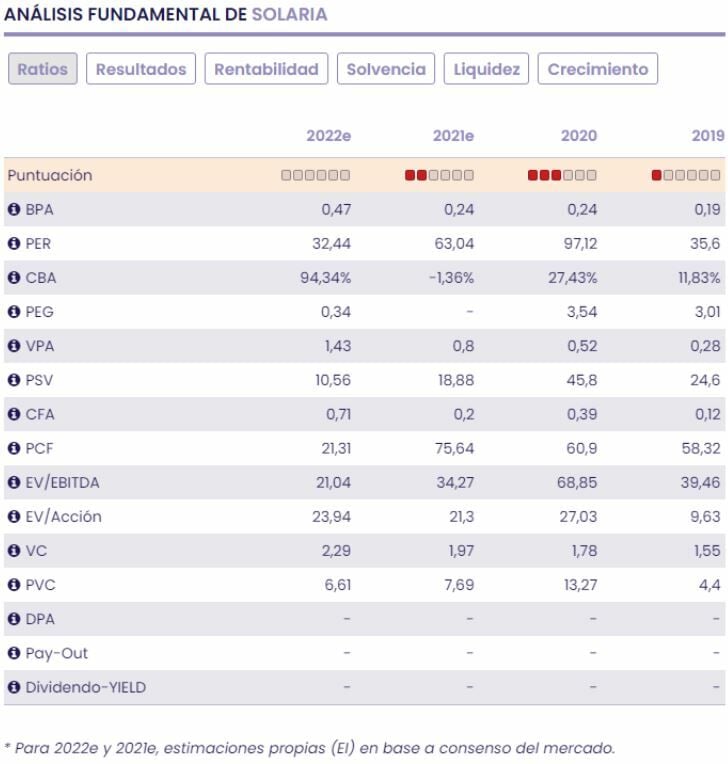
Task: Select the Ratios tab
Action: pos(43,69)
